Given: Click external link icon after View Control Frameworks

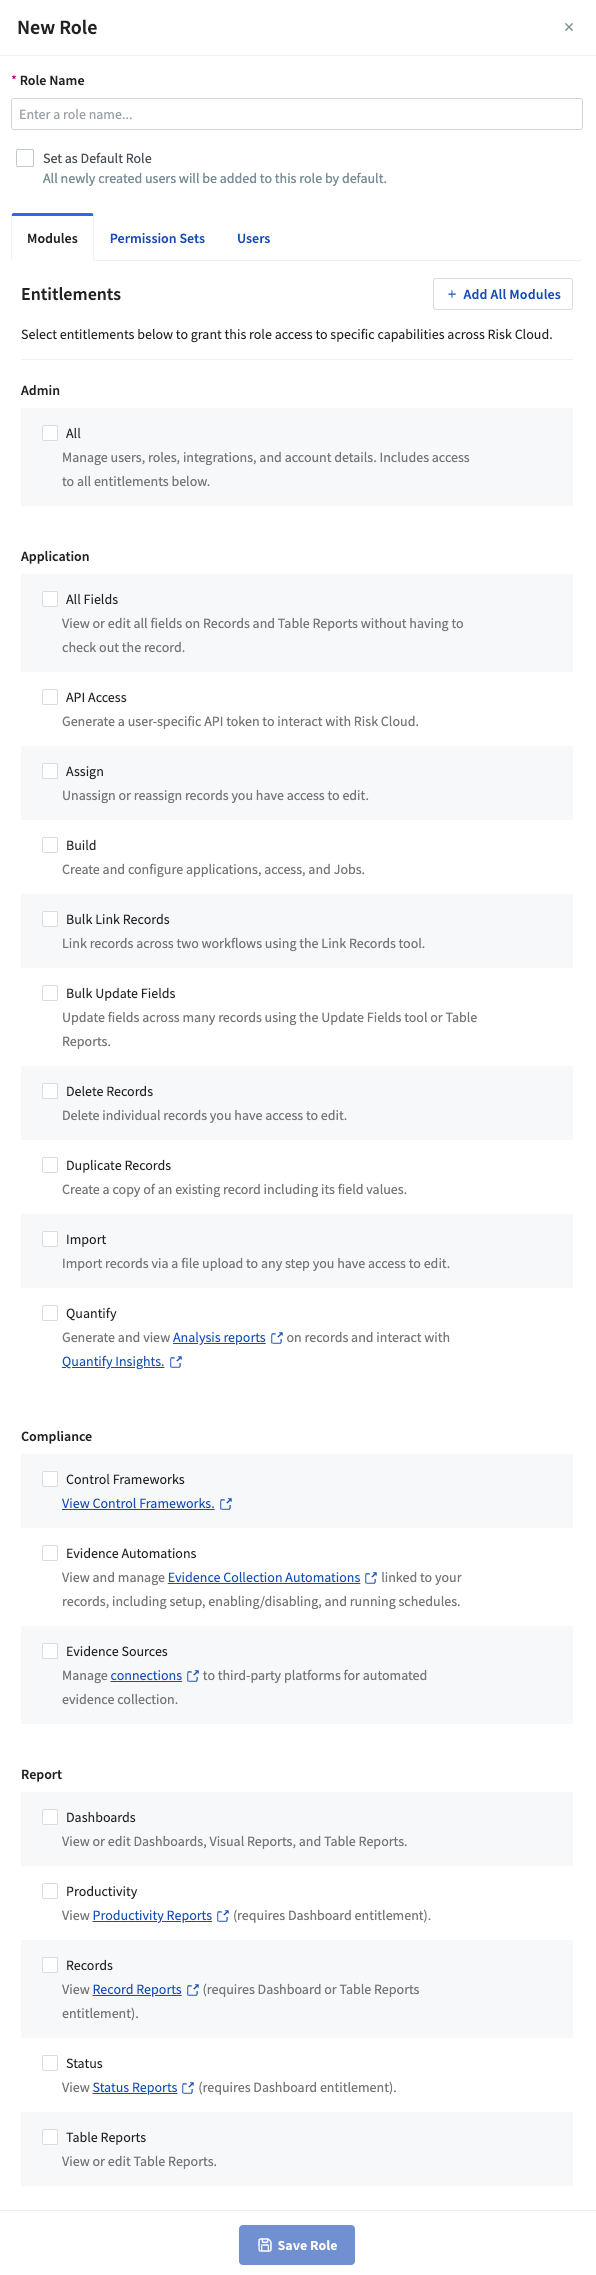Looking at the screenshot, I should [x=226, y=1504].
